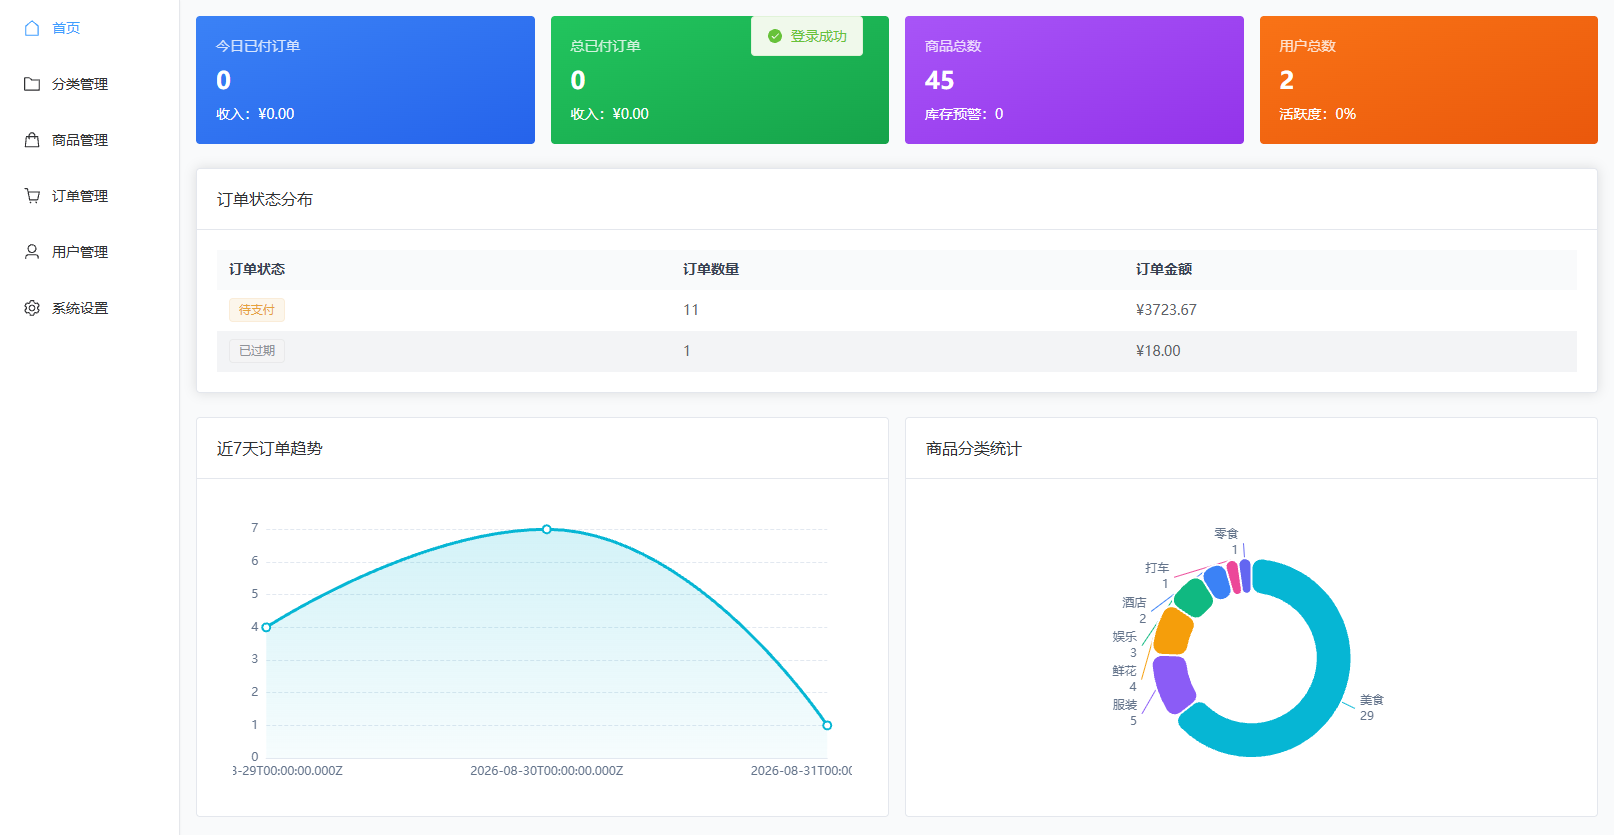Viewport: 1614px width, 835px height.
Task: Click the 登录成功 notification message
Action: (x=807, y=36)
